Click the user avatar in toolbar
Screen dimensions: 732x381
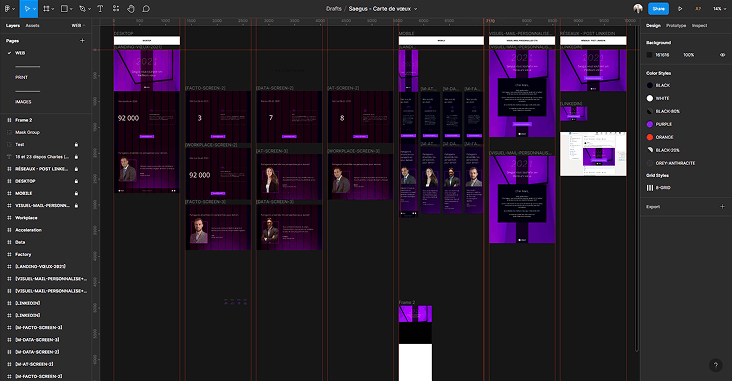pos(638,8)
